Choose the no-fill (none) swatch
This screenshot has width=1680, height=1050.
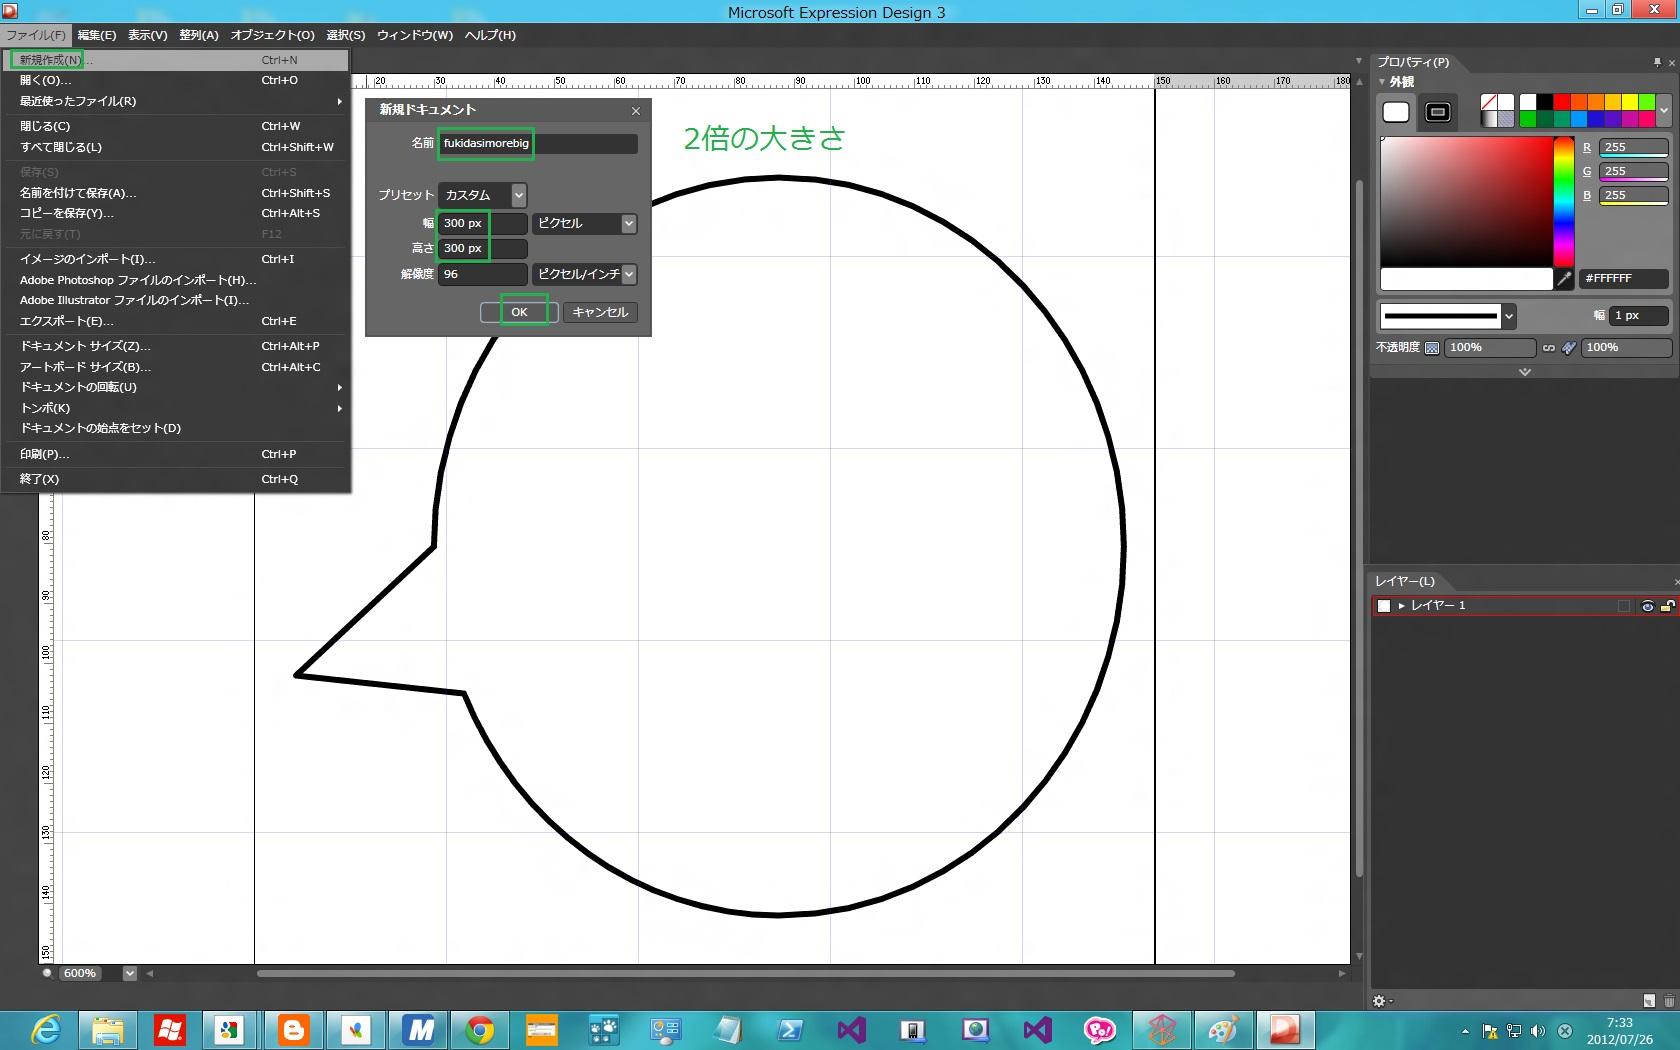click(x=1489, y=102)
